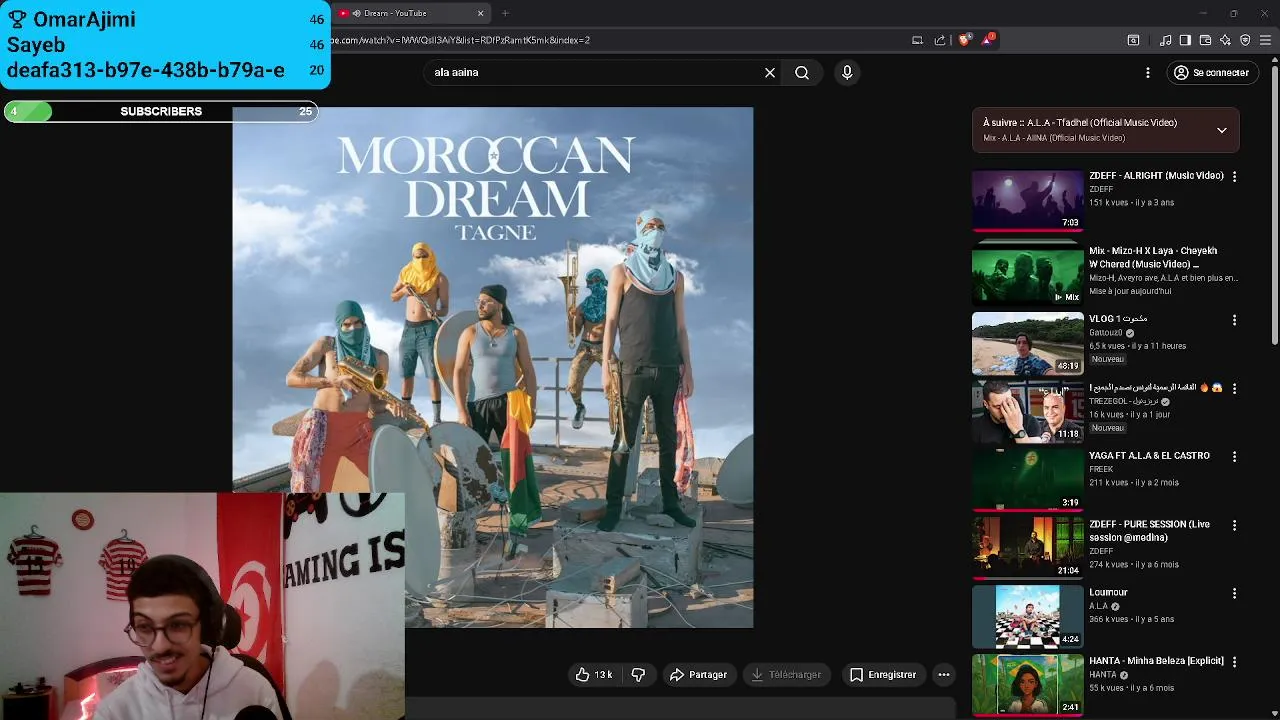Viewport: 1280px width, 720px height.
Task: Click Loumour video thumbnail
Action: 1027,616
